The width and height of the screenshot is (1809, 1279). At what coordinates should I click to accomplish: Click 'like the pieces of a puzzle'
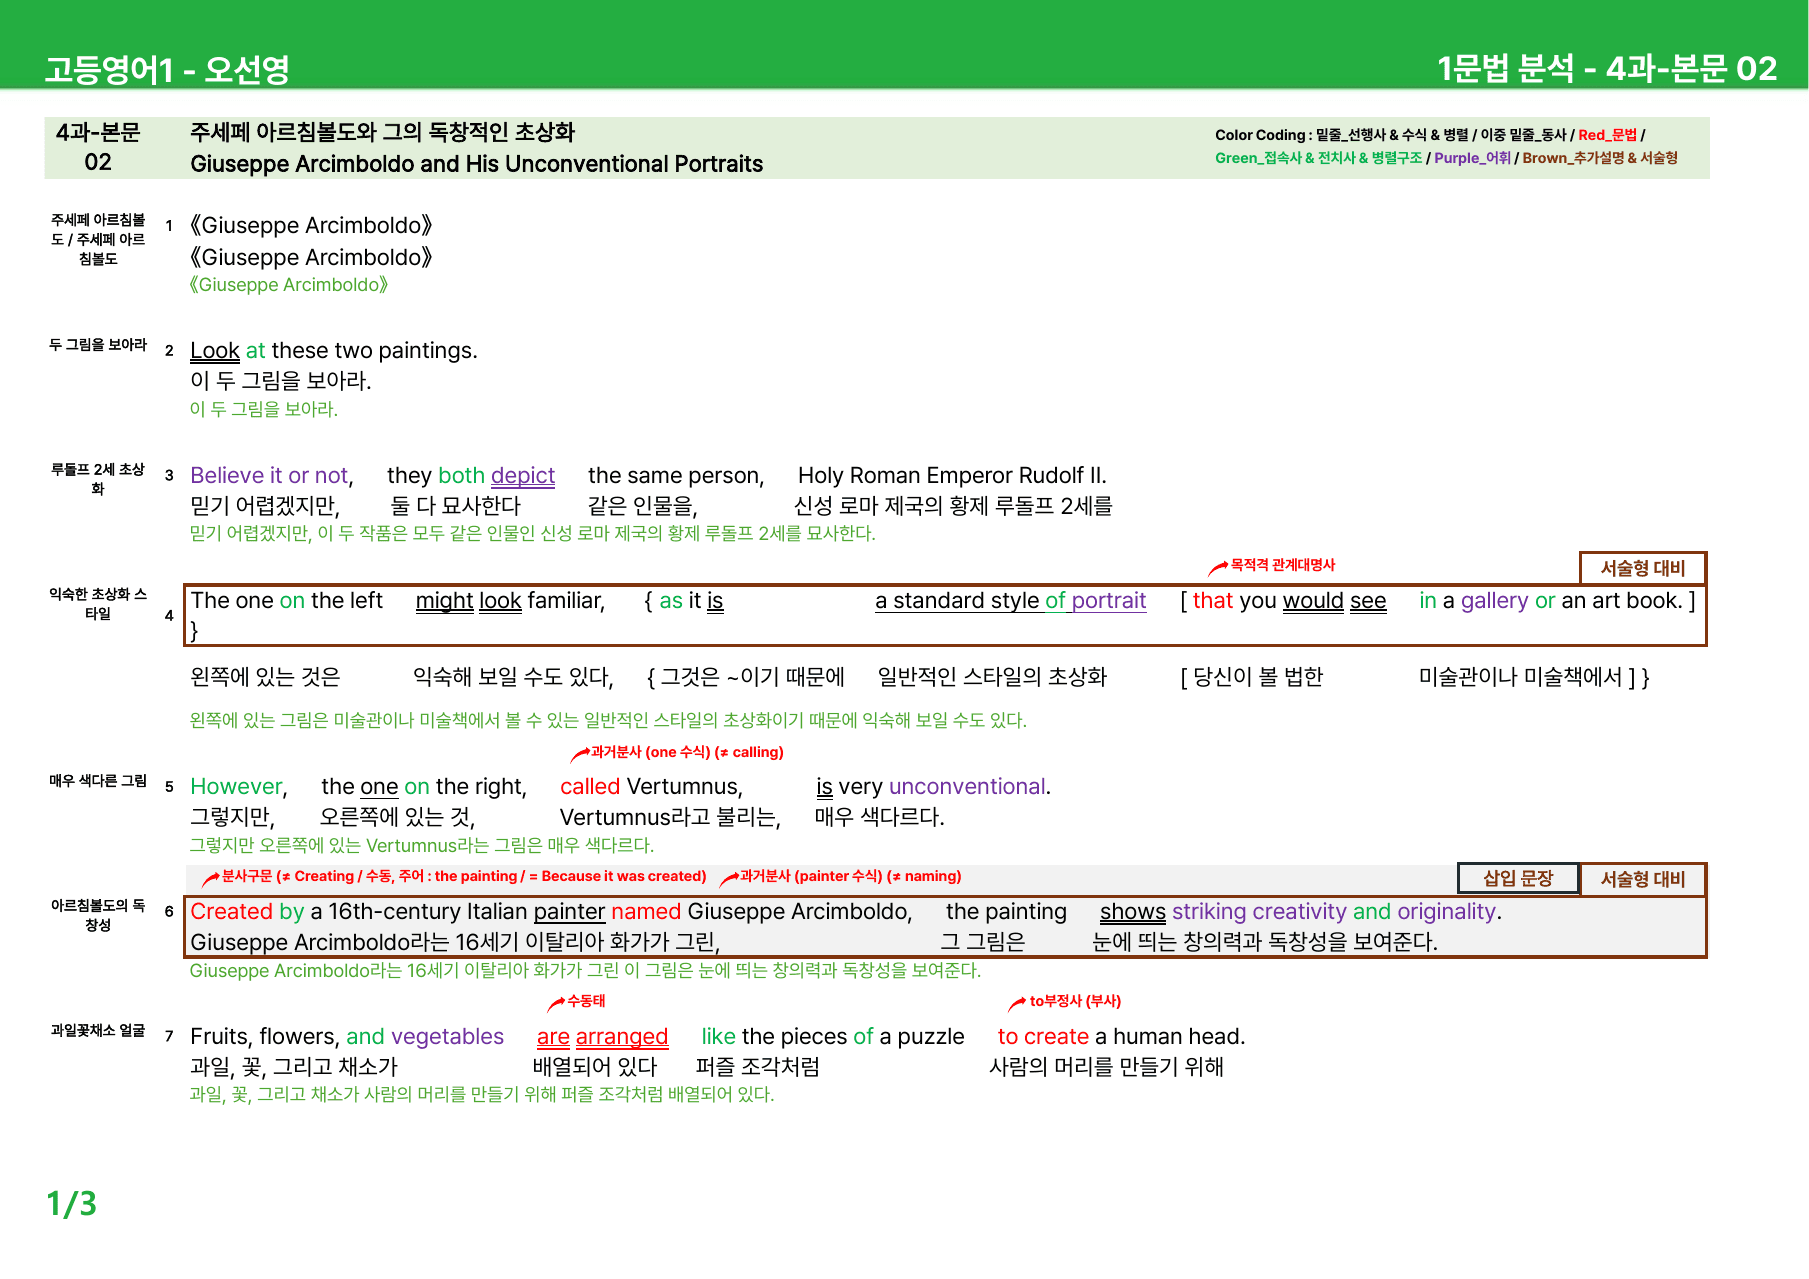pyautogui.click(x=833, y=1037)
